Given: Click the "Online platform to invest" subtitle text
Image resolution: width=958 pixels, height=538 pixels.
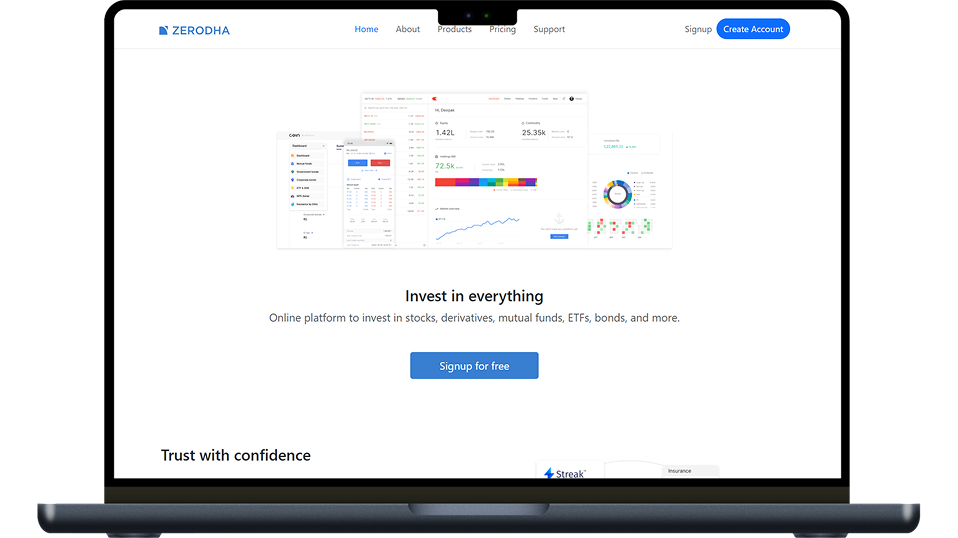Looking at the screenshot, I should point(474,318).
